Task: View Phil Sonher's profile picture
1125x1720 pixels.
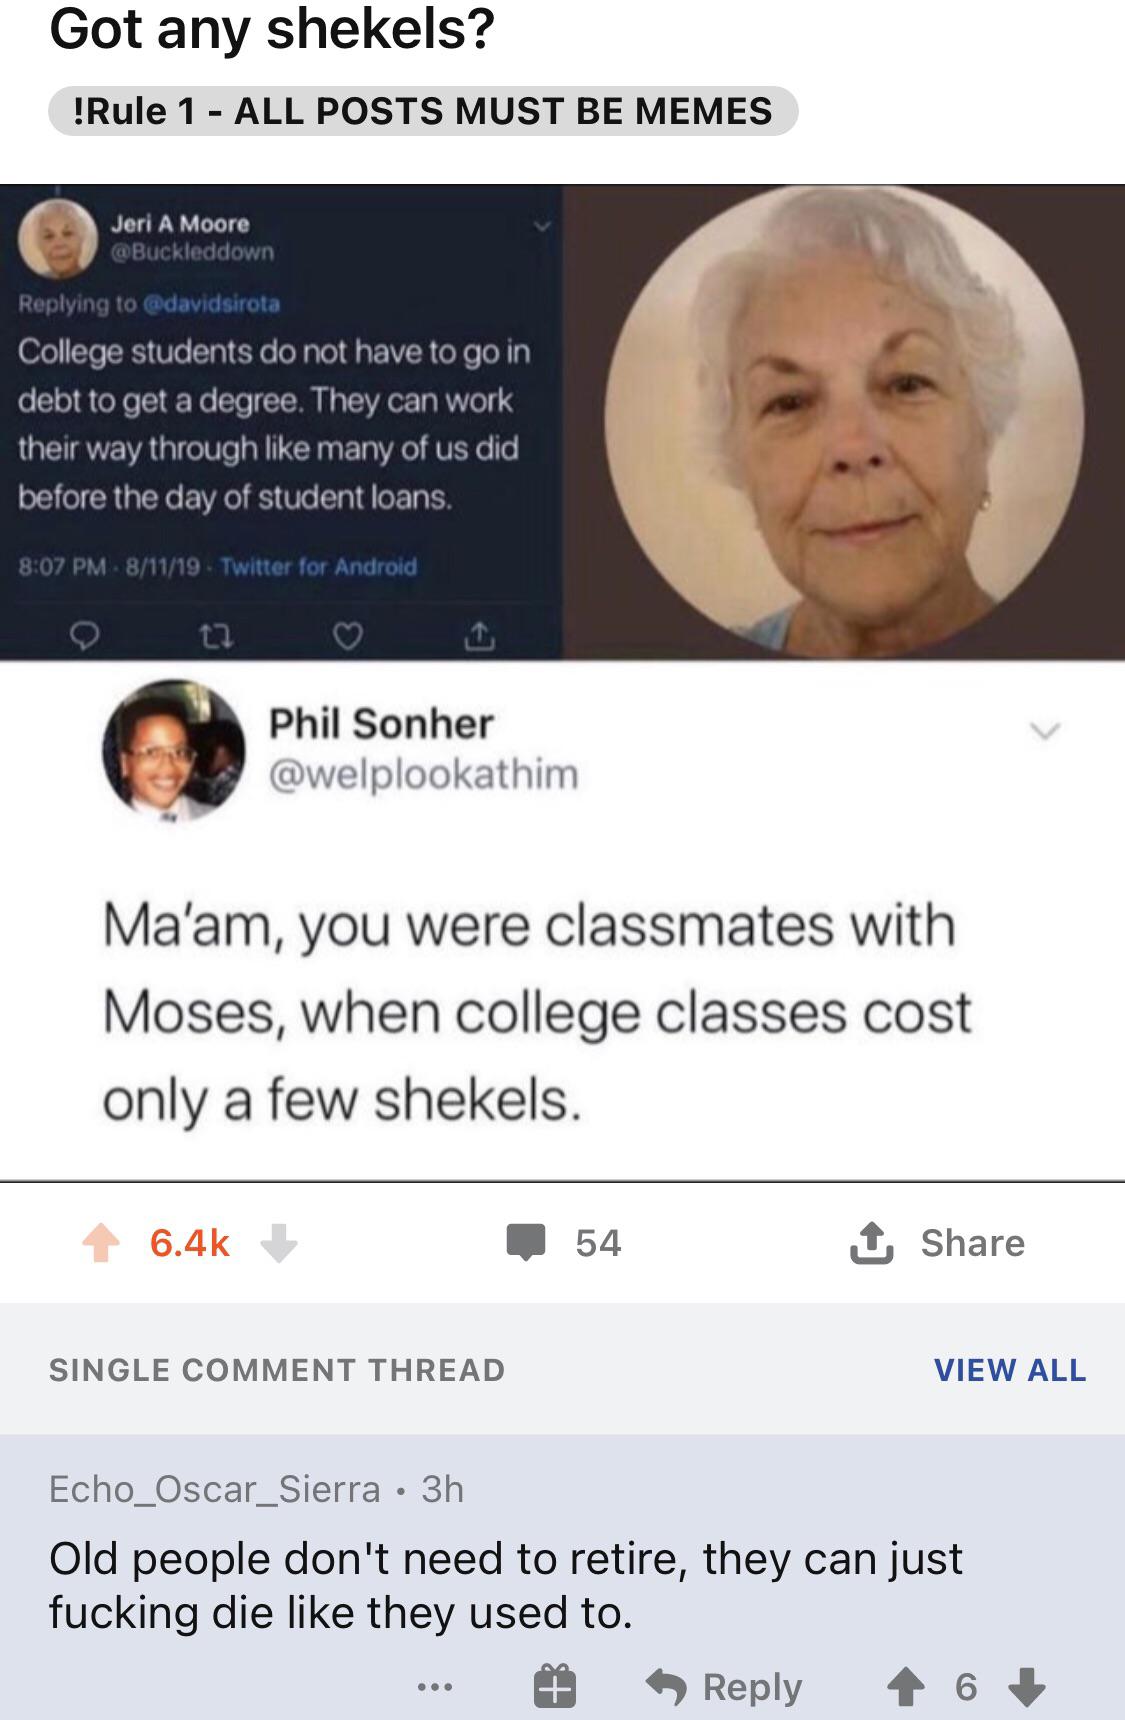Action: [x=173, y=751]
